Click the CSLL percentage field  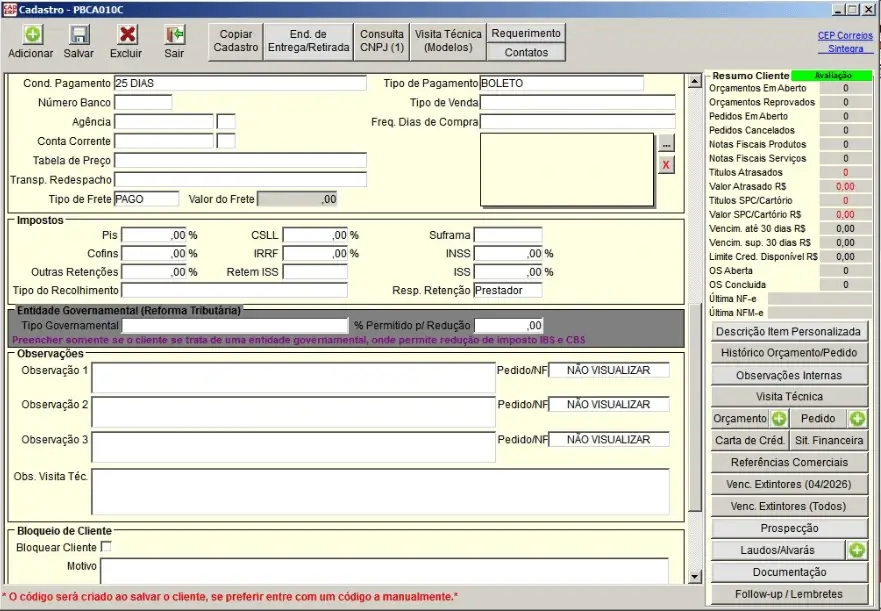pos(315,236)
